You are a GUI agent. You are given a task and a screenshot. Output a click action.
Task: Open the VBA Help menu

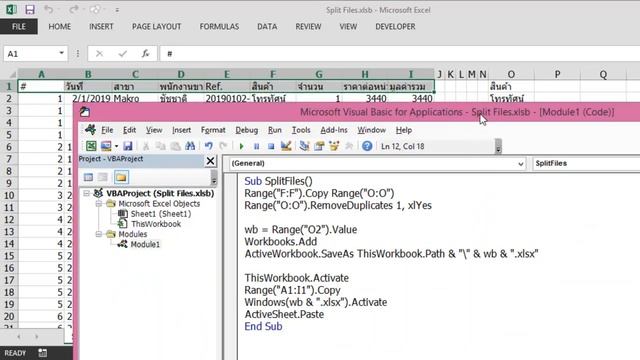[x=404, y=130]
